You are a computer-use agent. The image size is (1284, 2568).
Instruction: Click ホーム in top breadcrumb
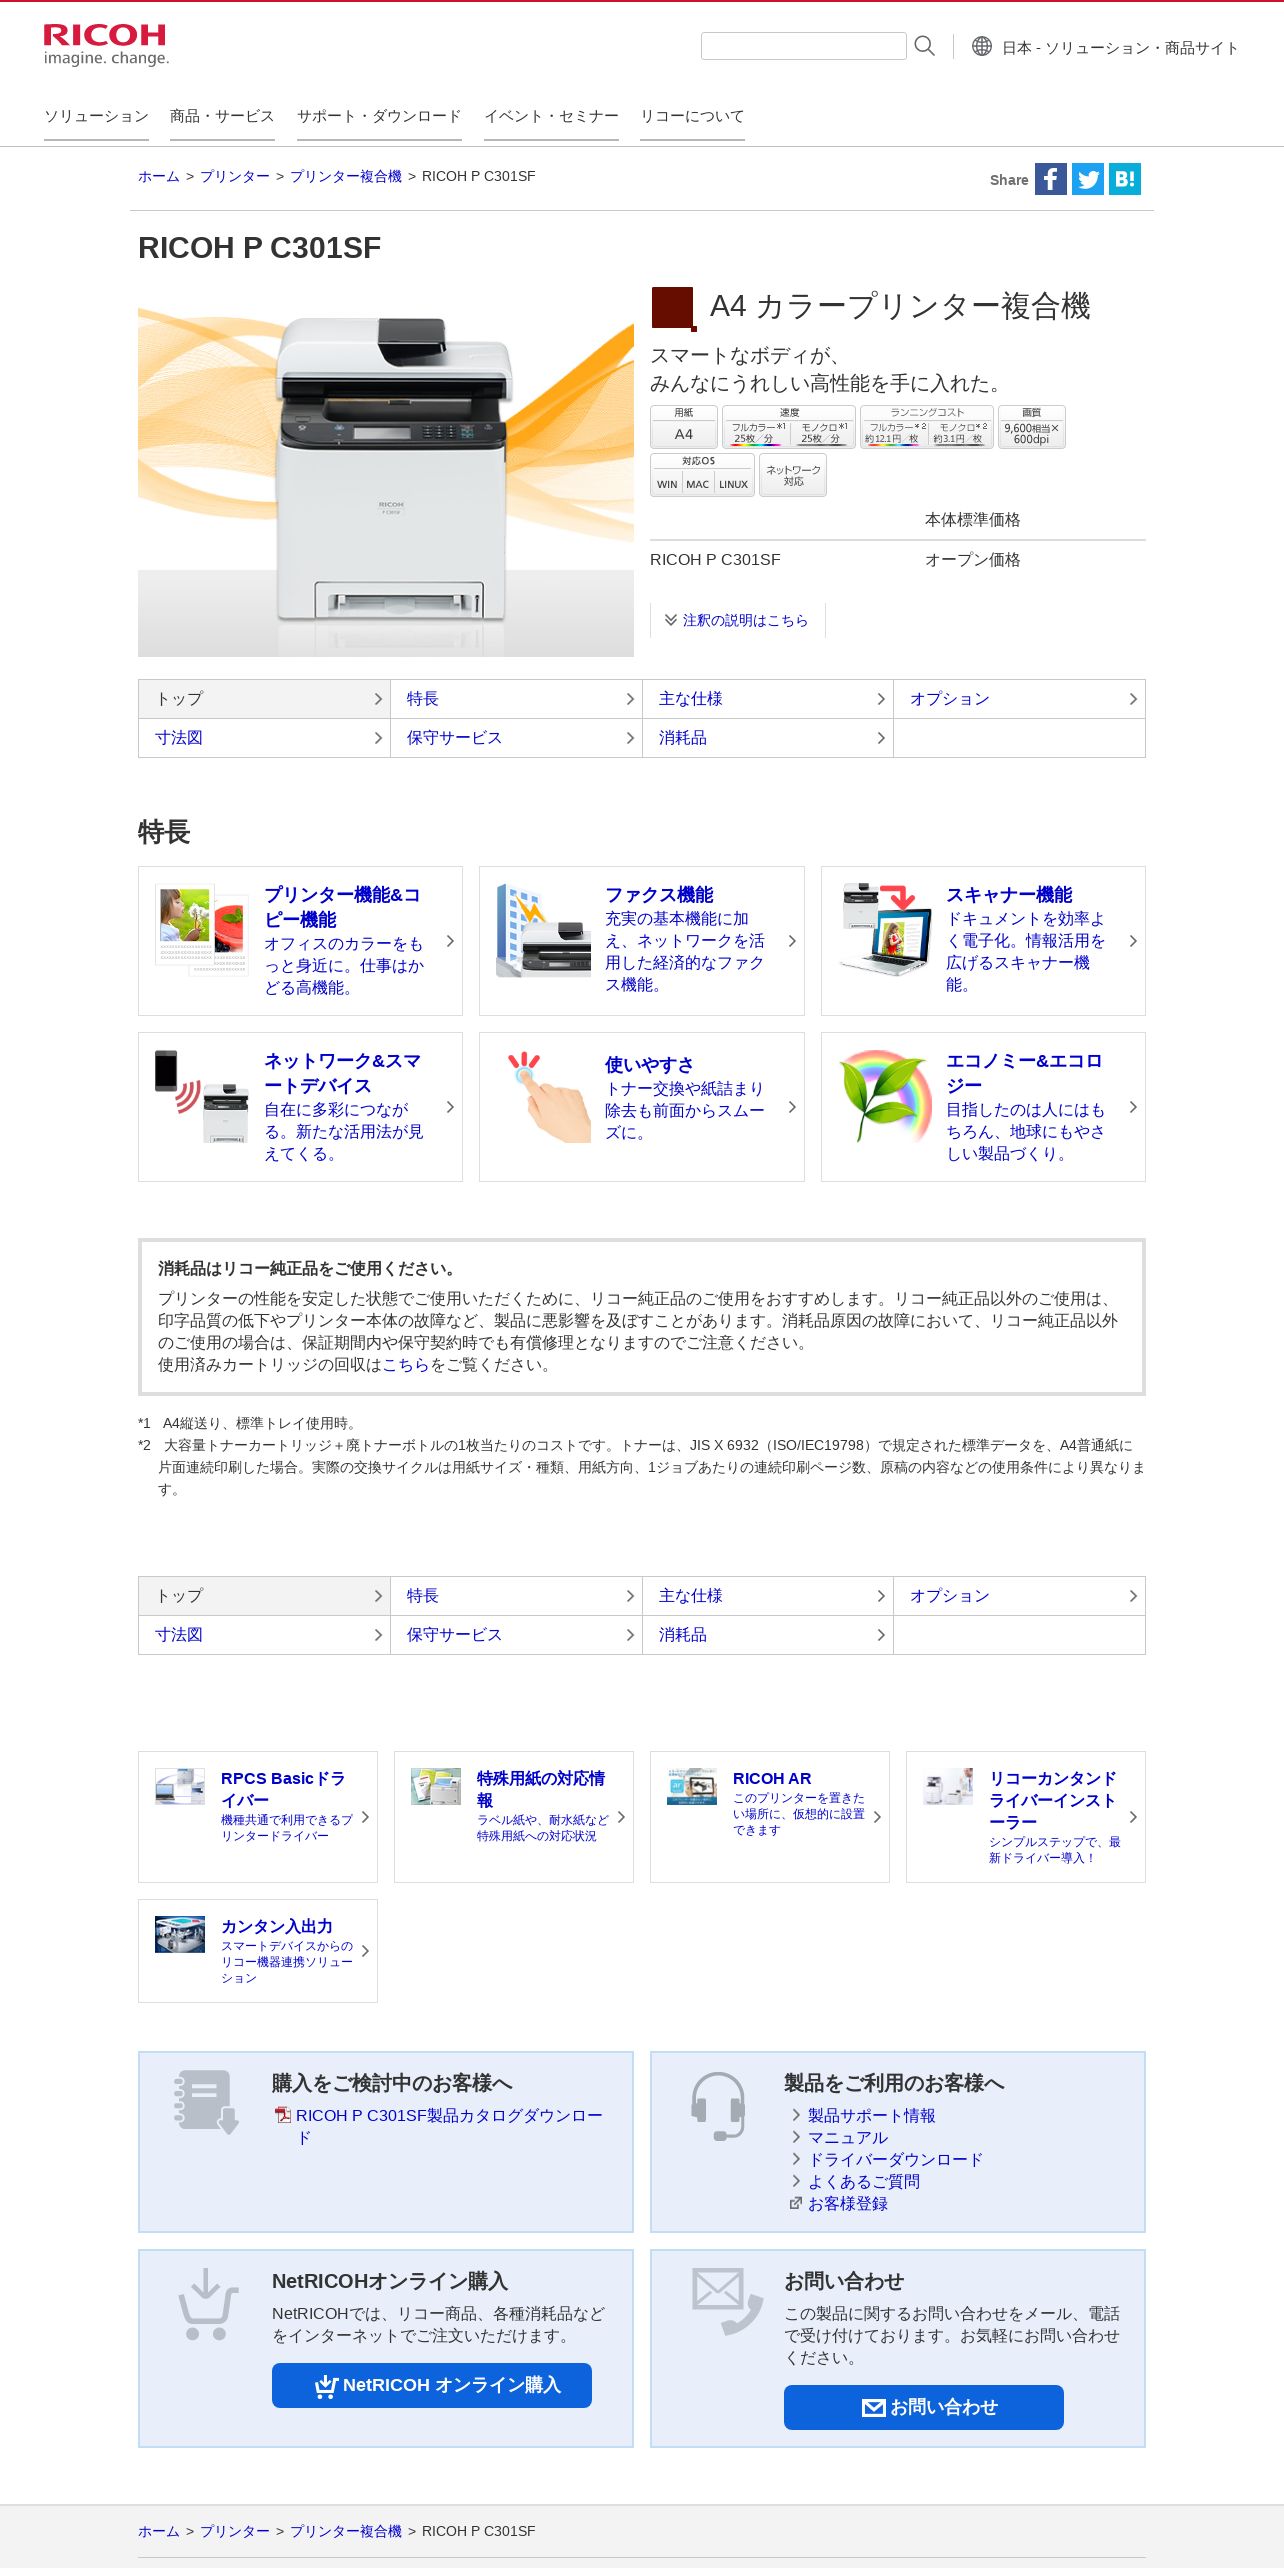point(159,176)
